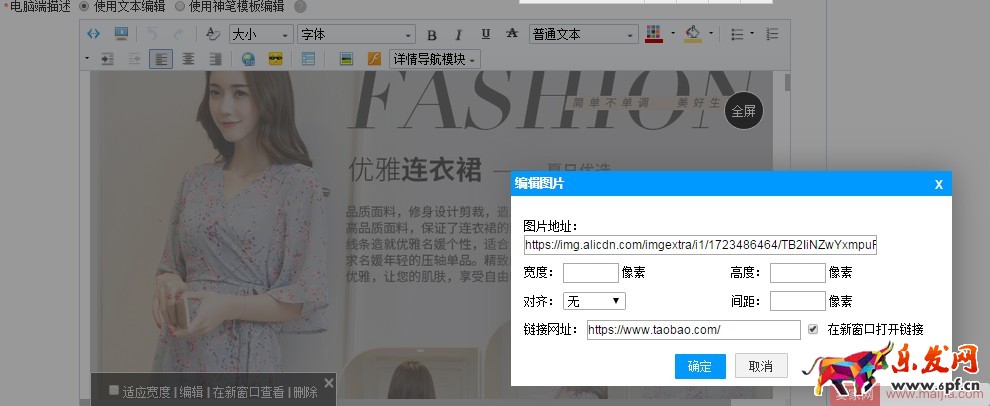Open the 详情导航模块 menu

(x=434, y=59)
